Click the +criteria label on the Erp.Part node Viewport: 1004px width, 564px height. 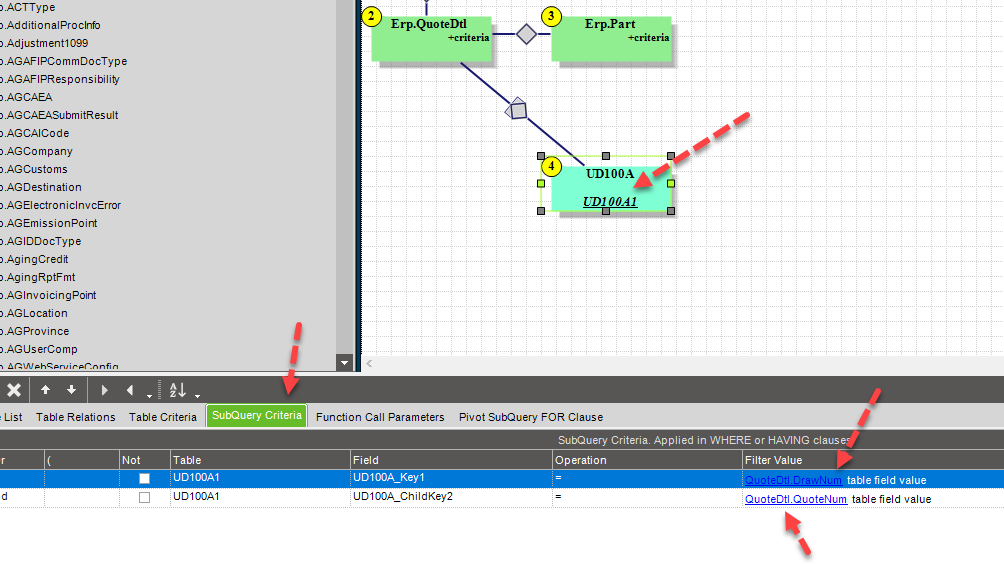[x=648, y=38]
